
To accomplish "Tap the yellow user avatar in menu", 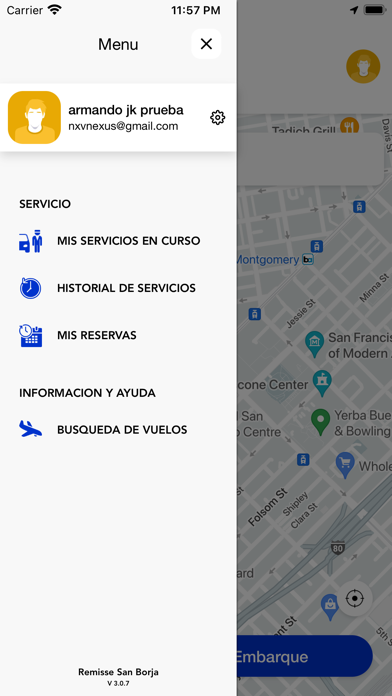I will tap(34, 118).
